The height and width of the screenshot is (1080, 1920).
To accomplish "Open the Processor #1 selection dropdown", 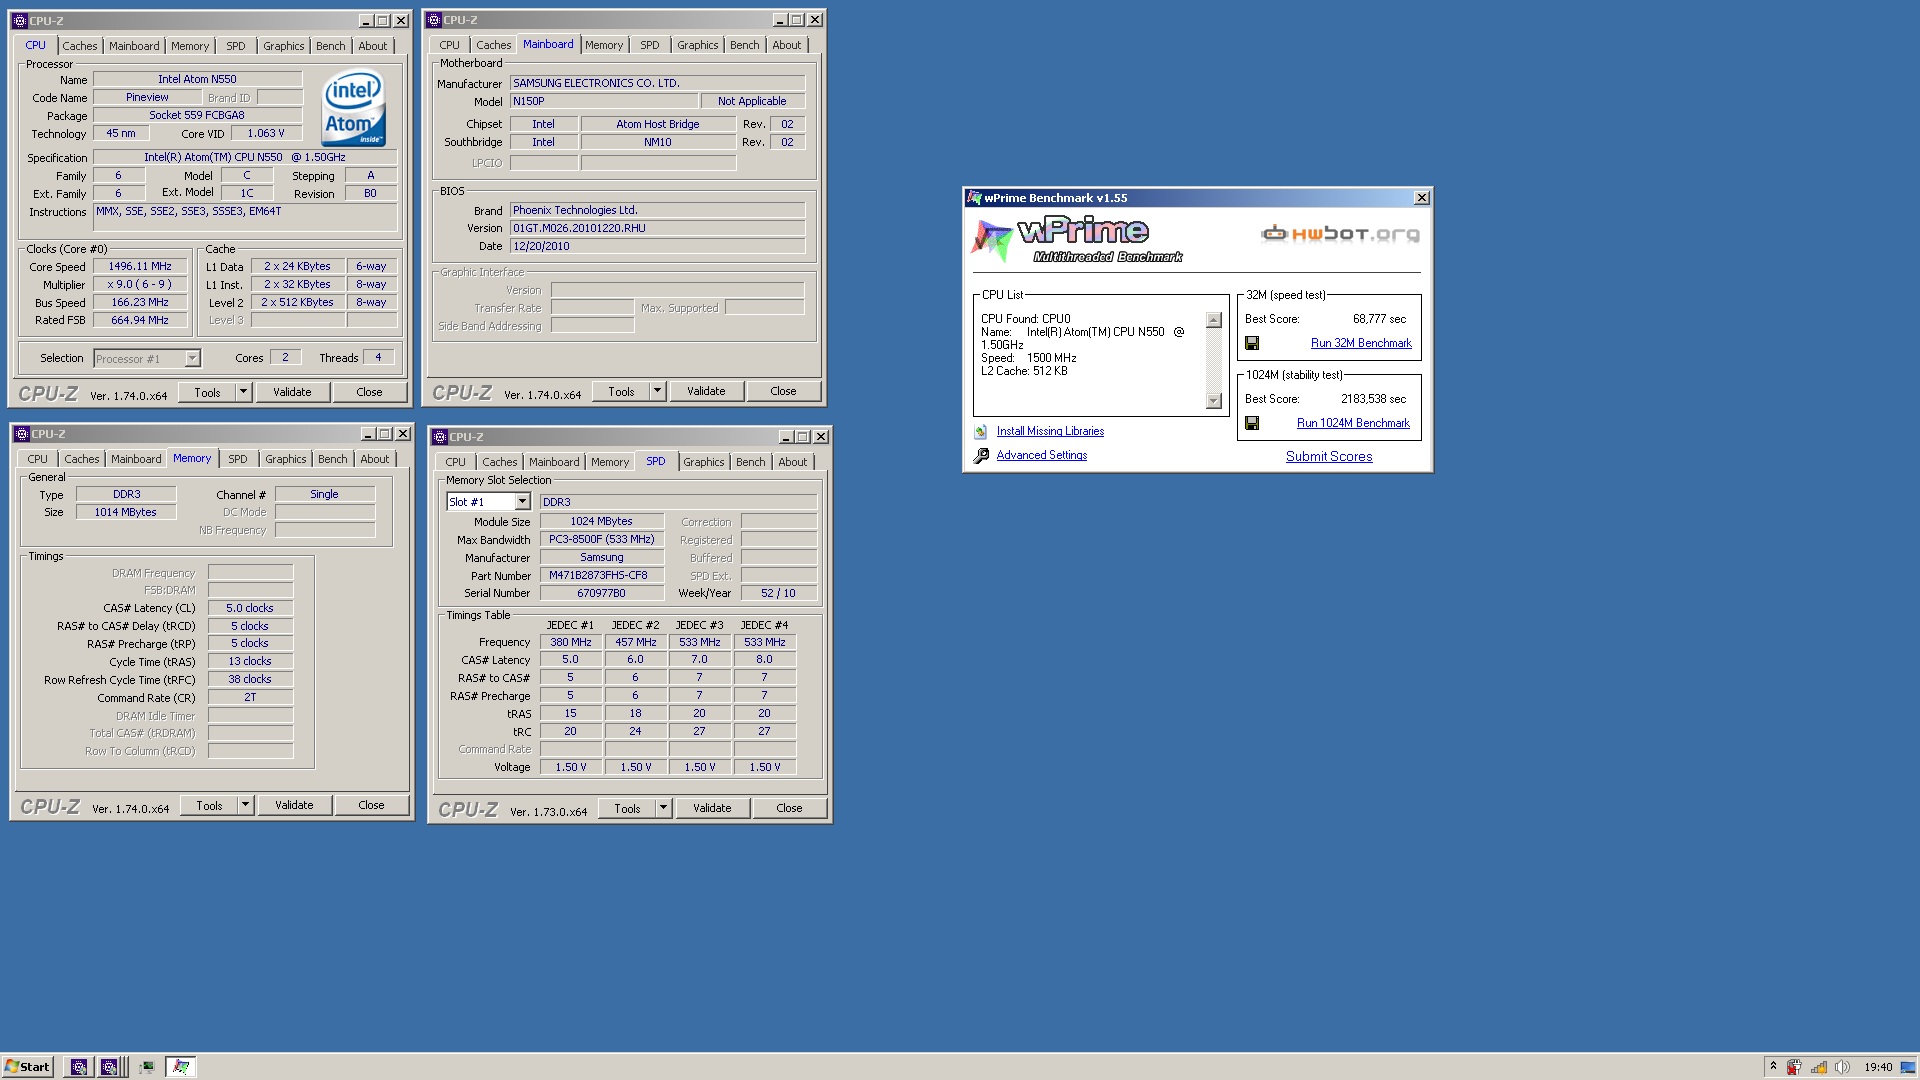I will point(192,358).
